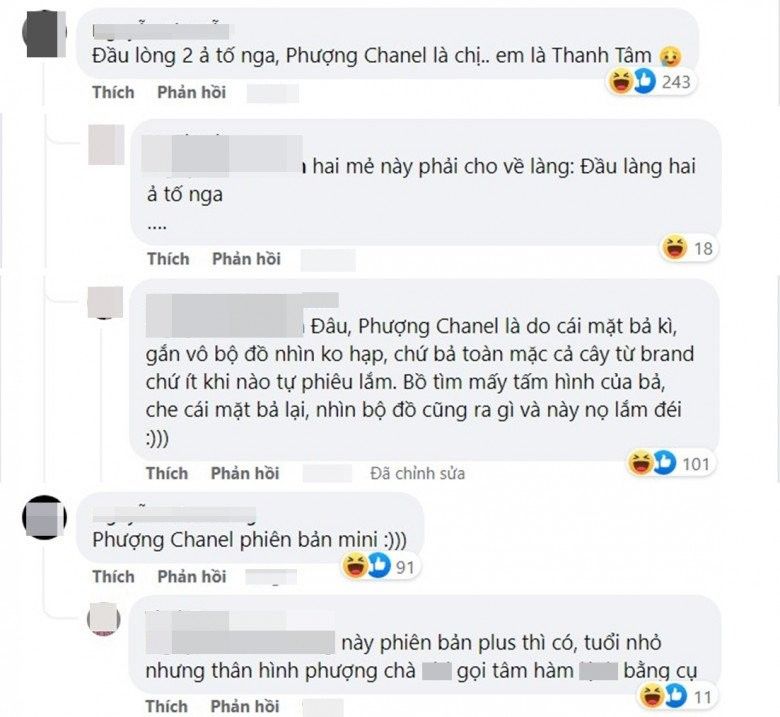This screenshot has width=780, height=717.
Task: Like the long comment about 'cái mặt bả kì'
Action: click(167, 473)
